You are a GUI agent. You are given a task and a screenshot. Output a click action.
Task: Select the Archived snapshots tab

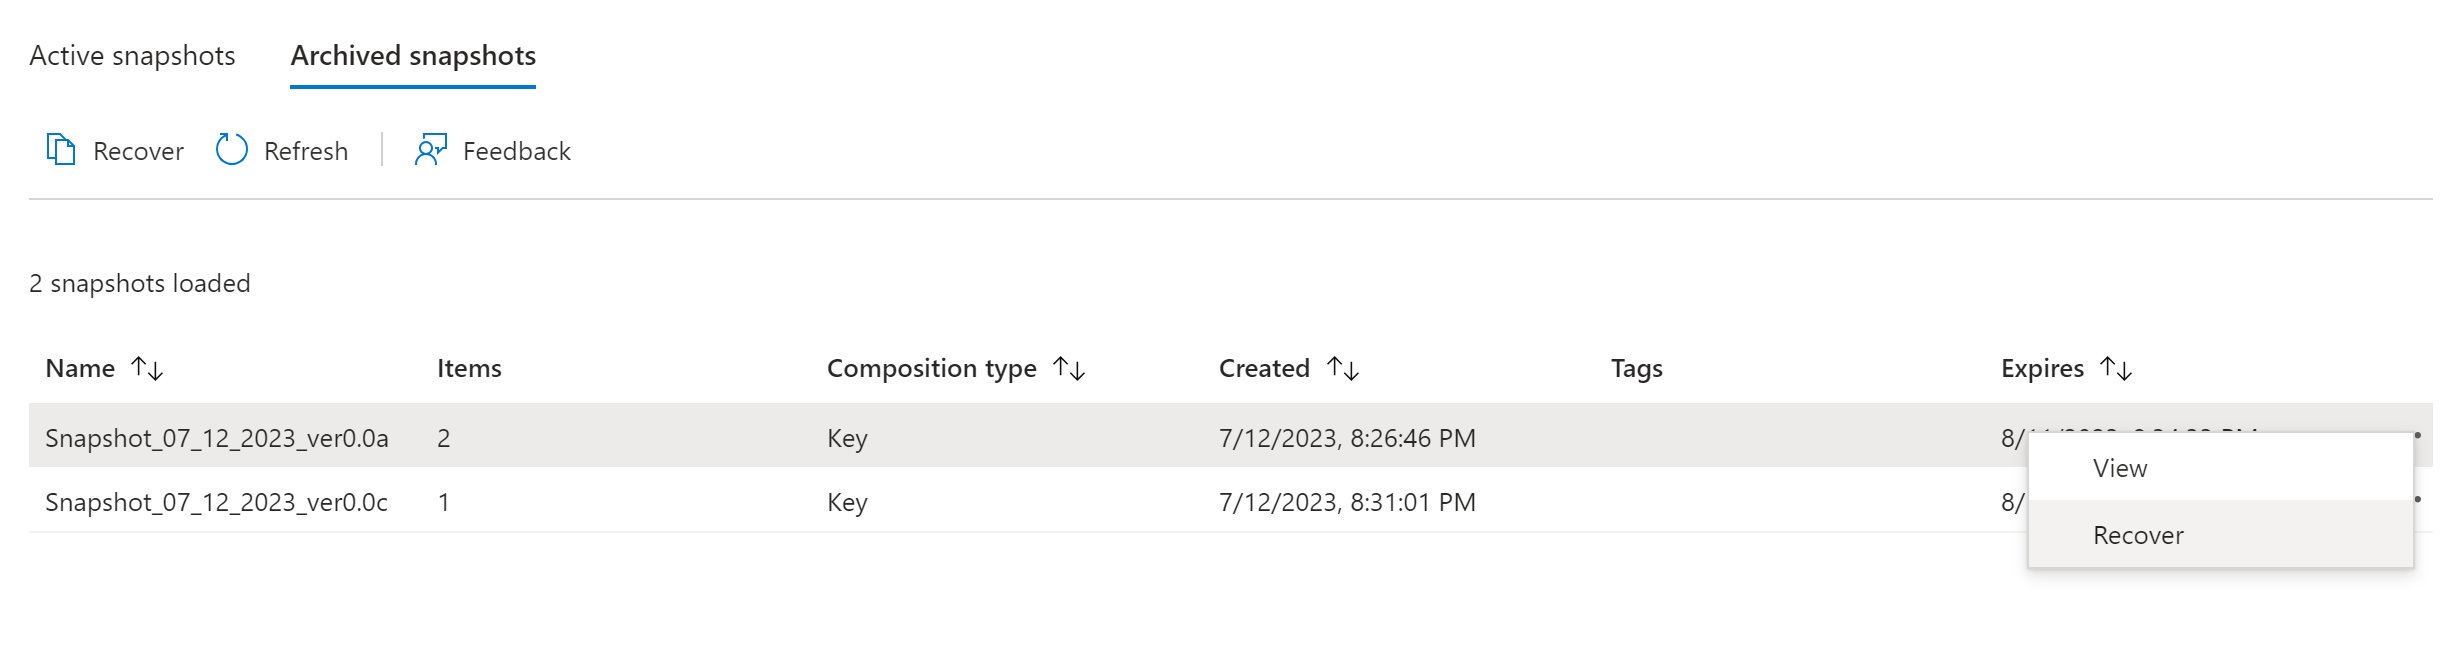tap(413, 56)
